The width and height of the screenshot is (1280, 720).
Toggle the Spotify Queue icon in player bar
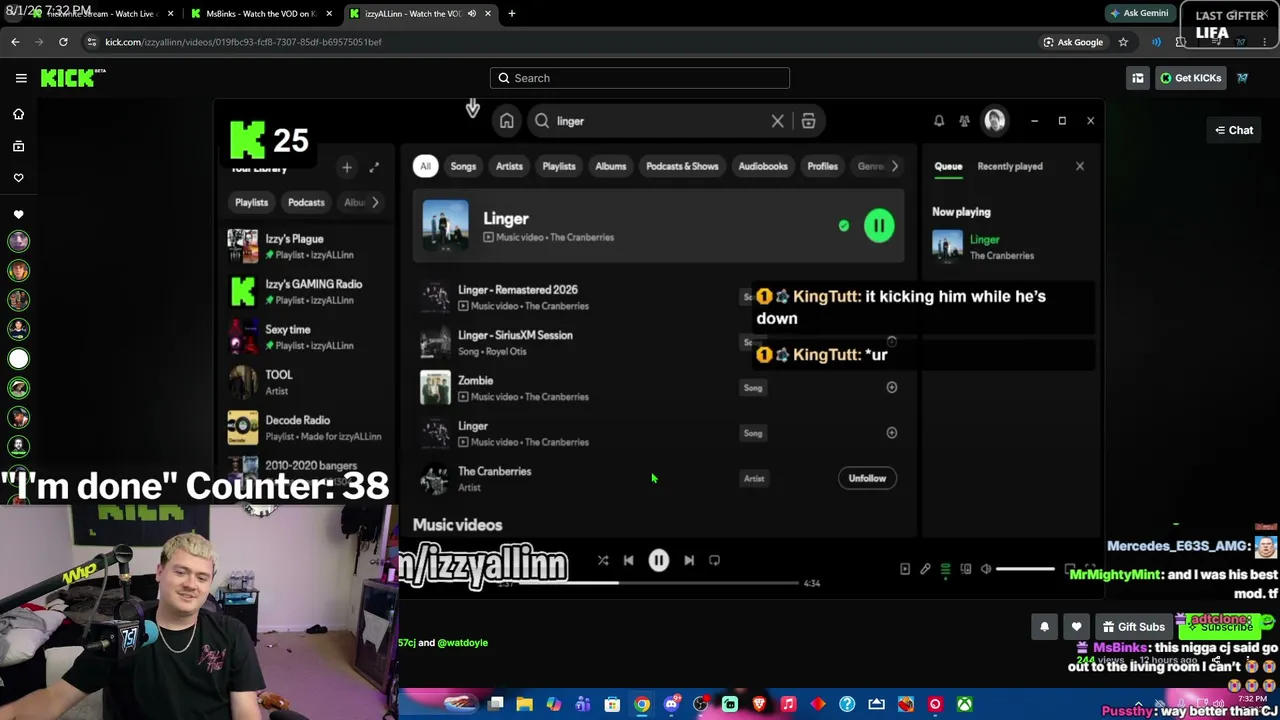tap(945, 569)
